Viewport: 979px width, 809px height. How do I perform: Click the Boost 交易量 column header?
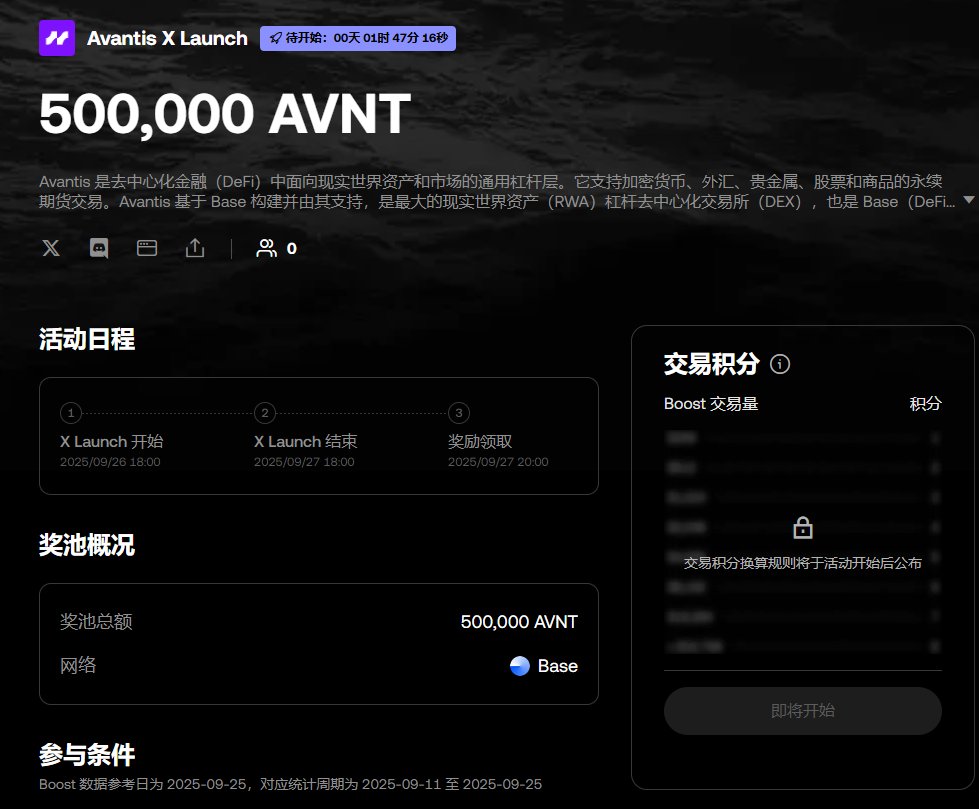711,404
